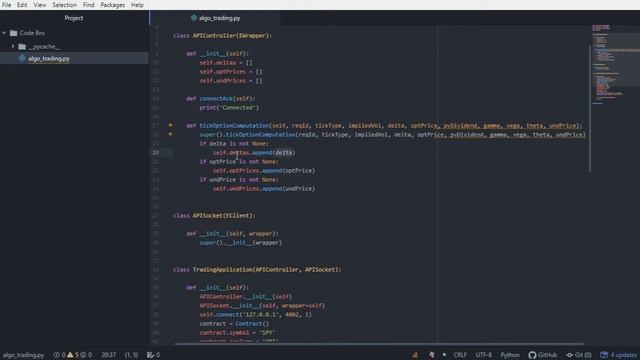
Task: Click the GitHub octocat icon
Action: pos(532,355)
